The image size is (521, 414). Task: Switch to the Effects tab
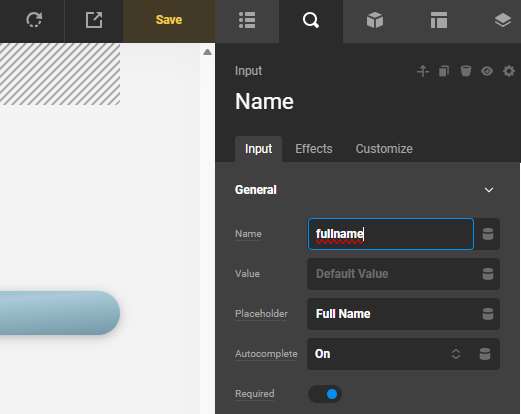(314, 149)
